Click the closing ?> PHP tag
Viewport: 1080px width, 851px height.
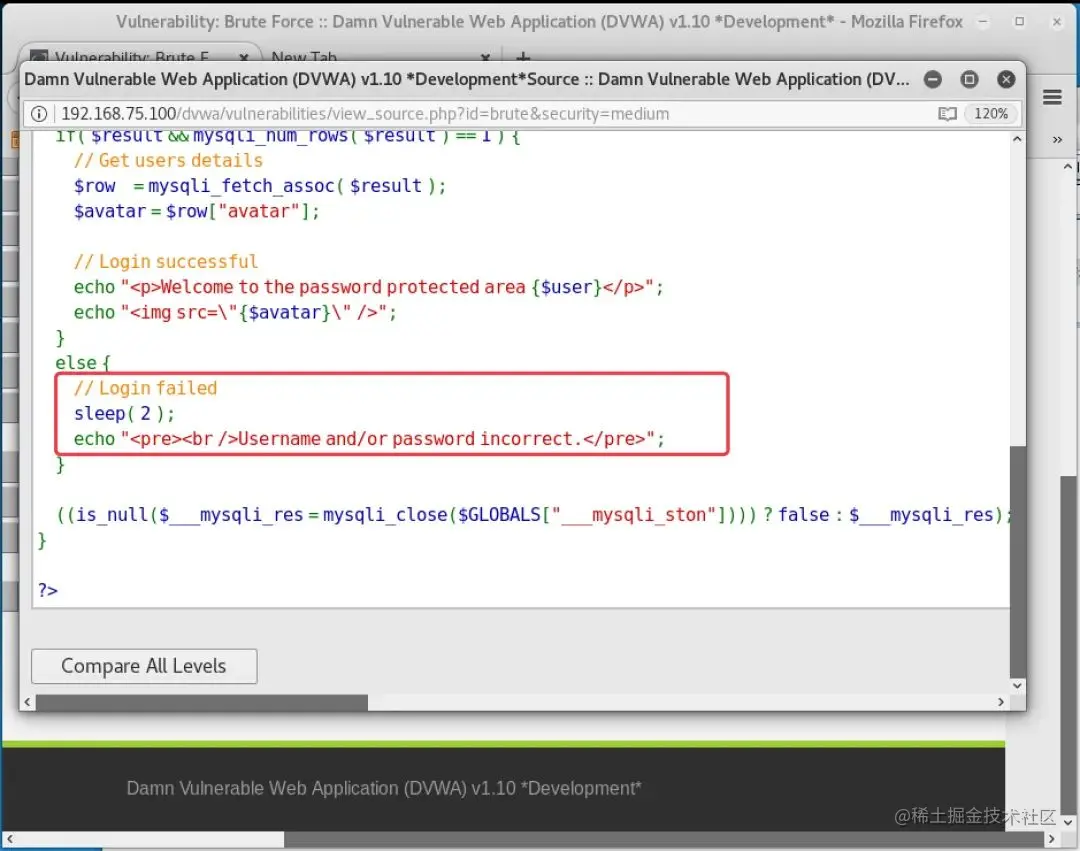(48, 591)
